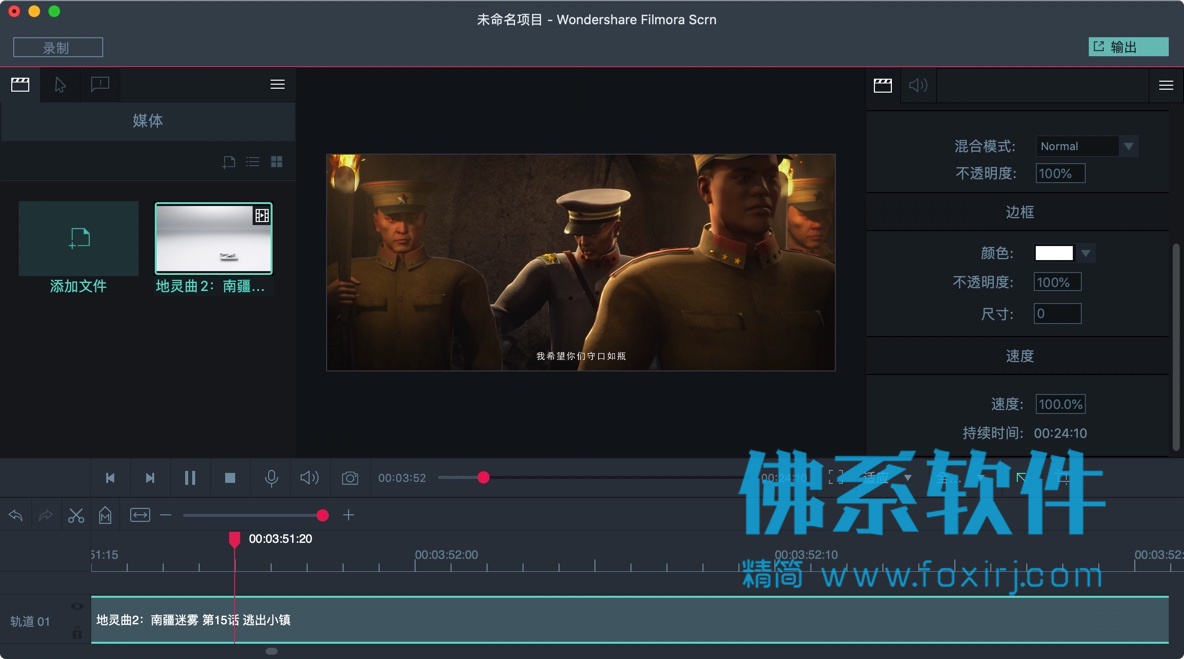Open the left panel hamburger menu

point(277,85)
